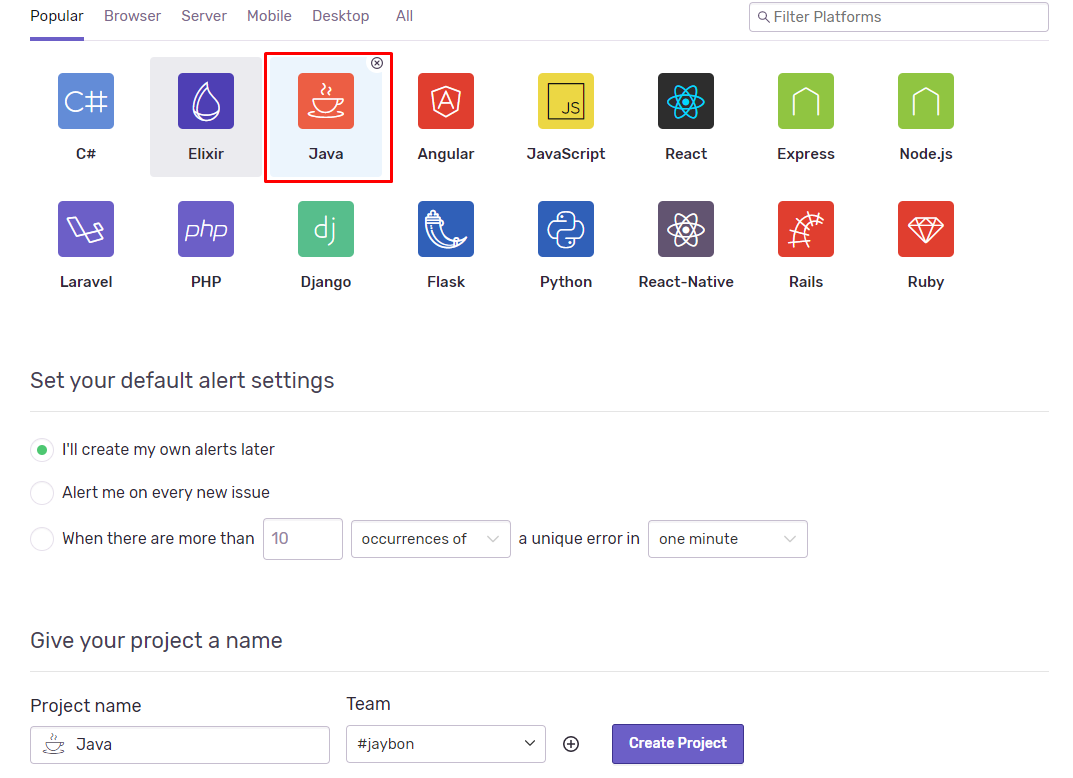The image size is (1073, 778).
Task: Click the search magnifier icon
Action: [x=764, y=17]
